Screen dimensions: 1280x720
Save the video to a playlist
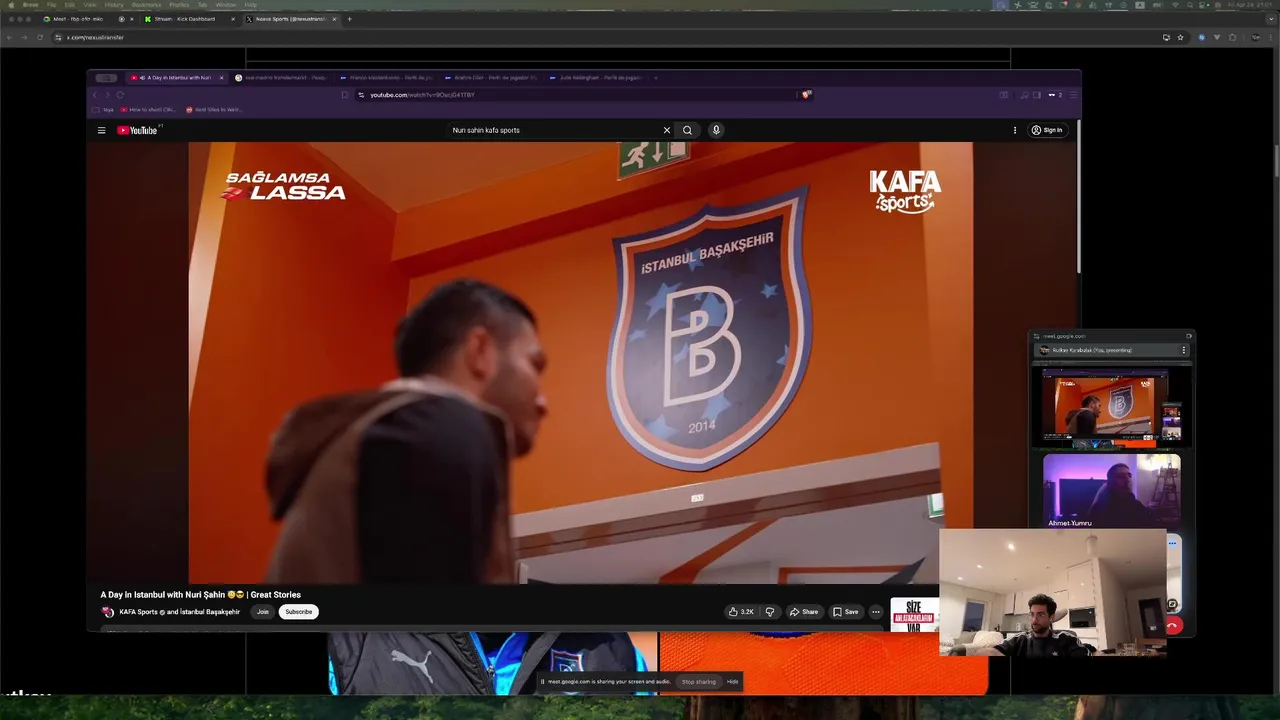point(846,612)
